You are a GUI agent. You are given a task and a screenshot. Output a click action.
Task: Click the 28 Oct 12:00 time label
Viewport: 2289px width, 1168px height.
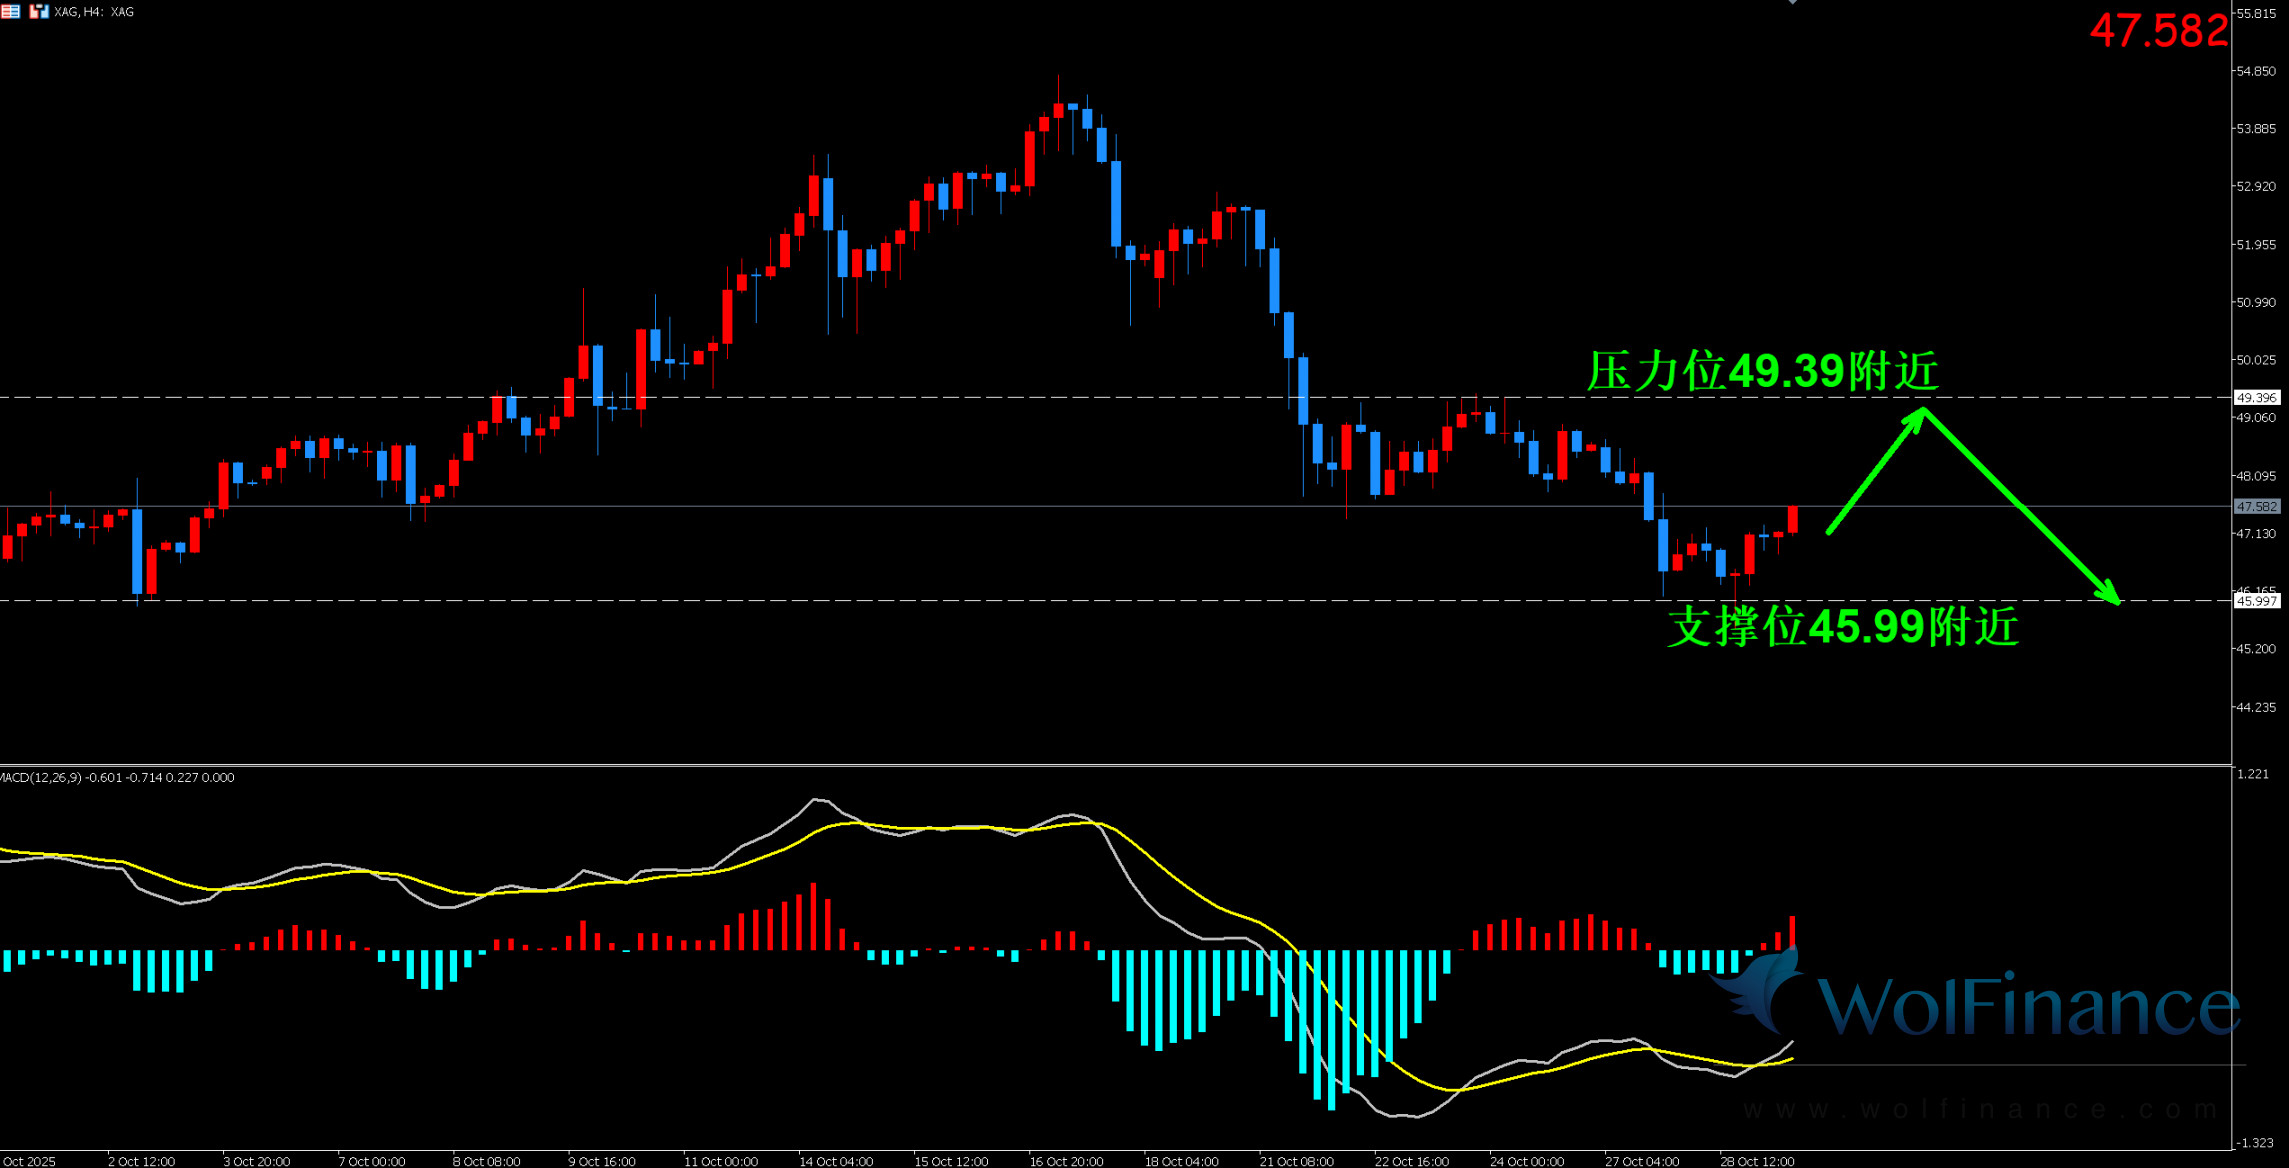click(1757, 1161)
